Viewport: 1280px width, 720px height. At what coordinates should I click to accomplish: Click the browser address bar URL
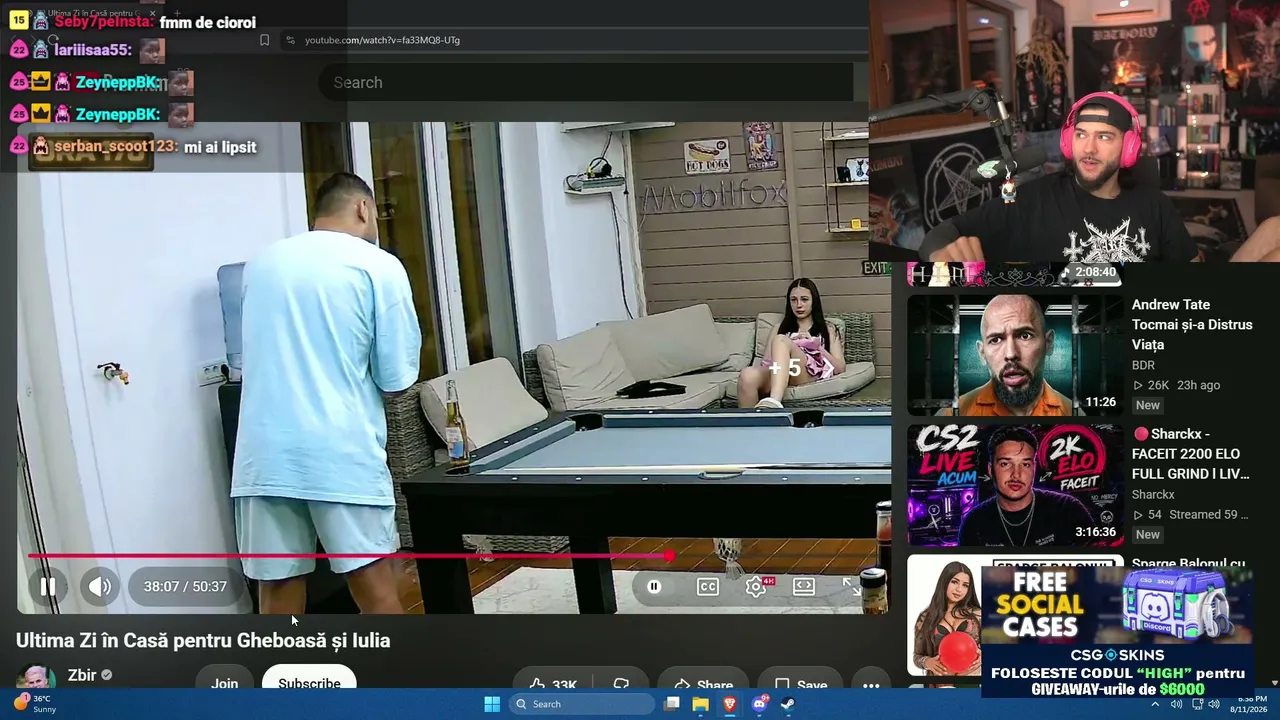pos(382,40)
